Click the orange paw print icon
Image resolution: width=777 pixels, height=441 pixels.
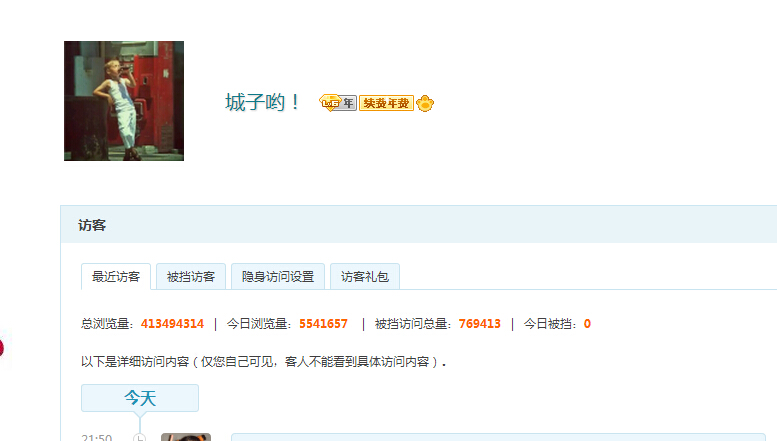pyautogui.click(x=425, y=103)
